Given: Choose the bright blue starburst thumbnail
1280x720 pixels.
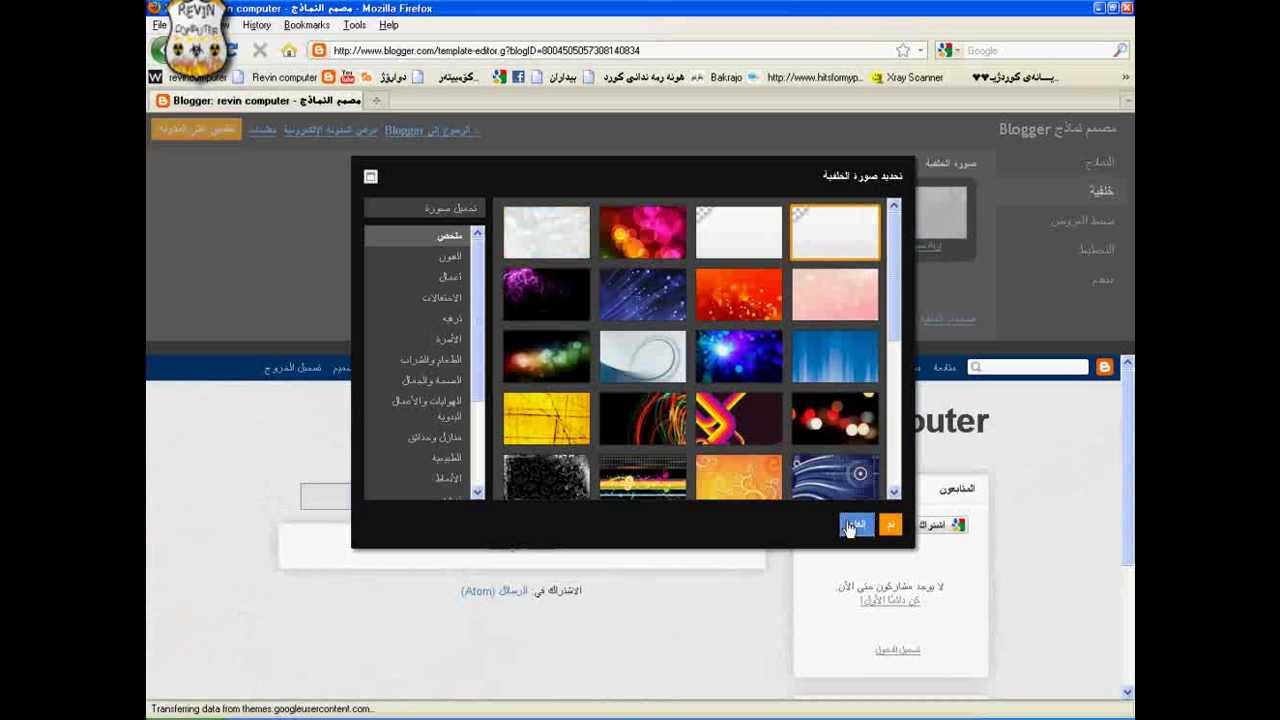Looking at the screenshot, I should tap(739, 356).
